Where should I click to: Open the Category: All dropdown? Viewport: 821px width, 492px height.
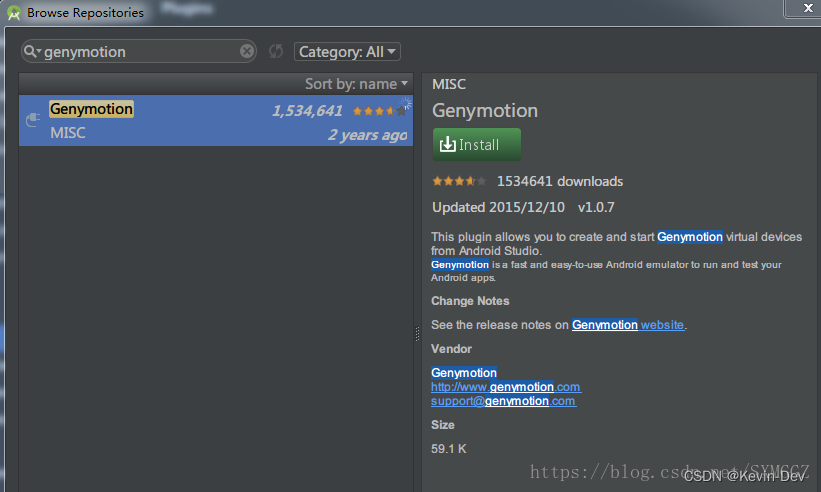click(347, 52)
